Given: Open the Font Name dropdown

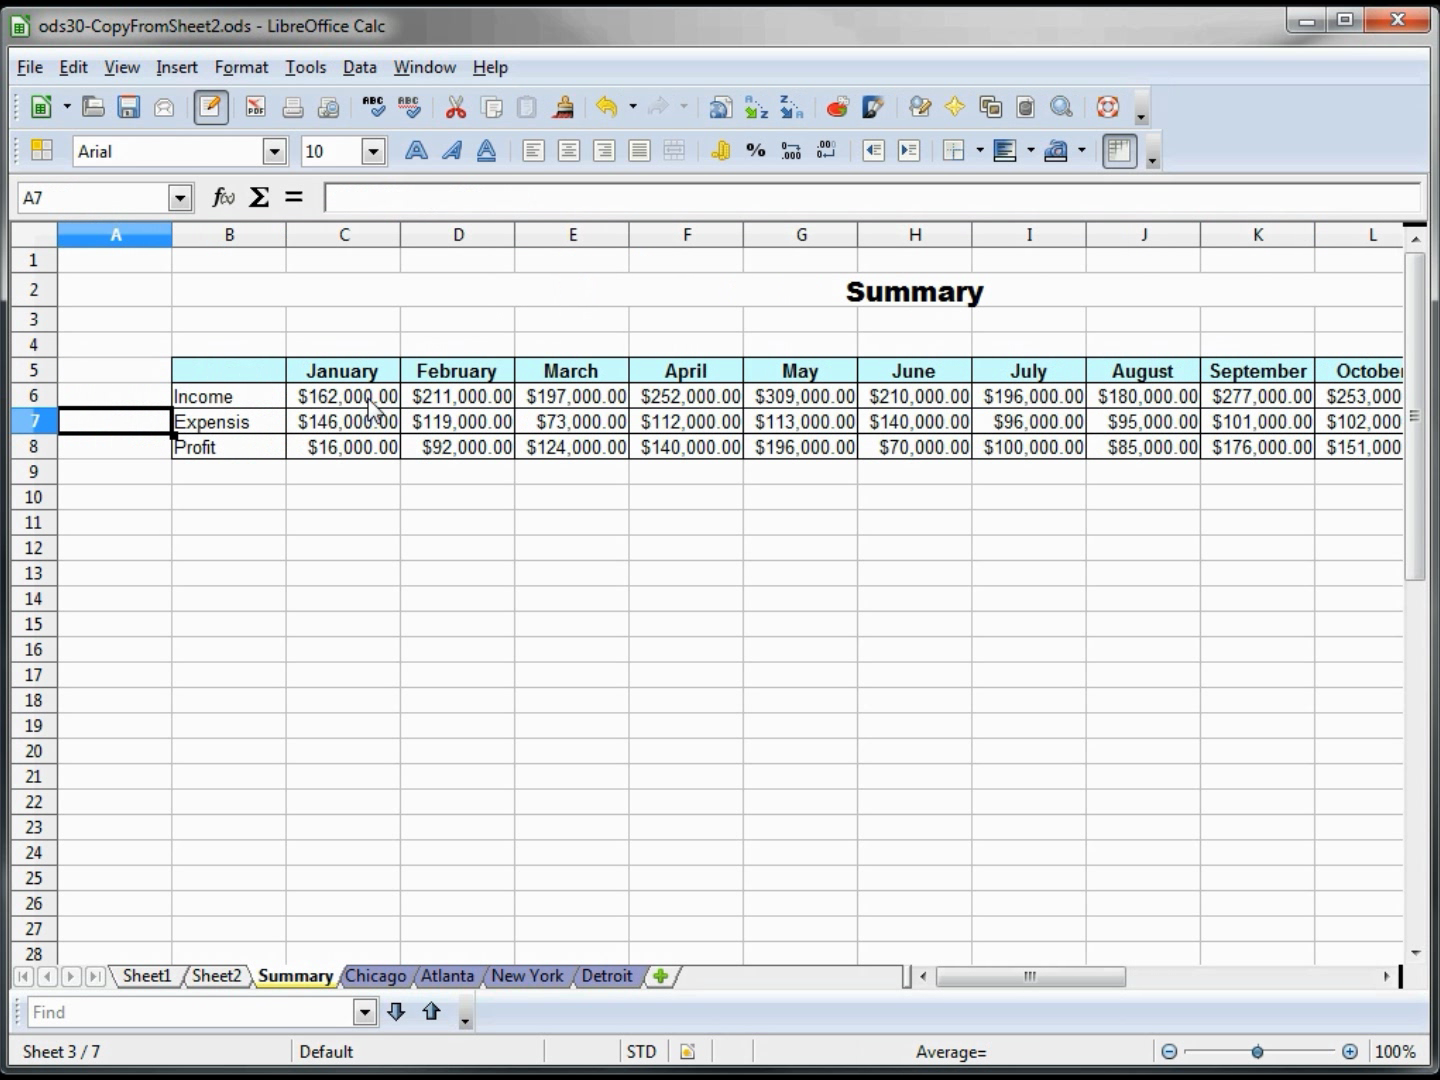Looking at the screenshot, I should click(274, 151).
